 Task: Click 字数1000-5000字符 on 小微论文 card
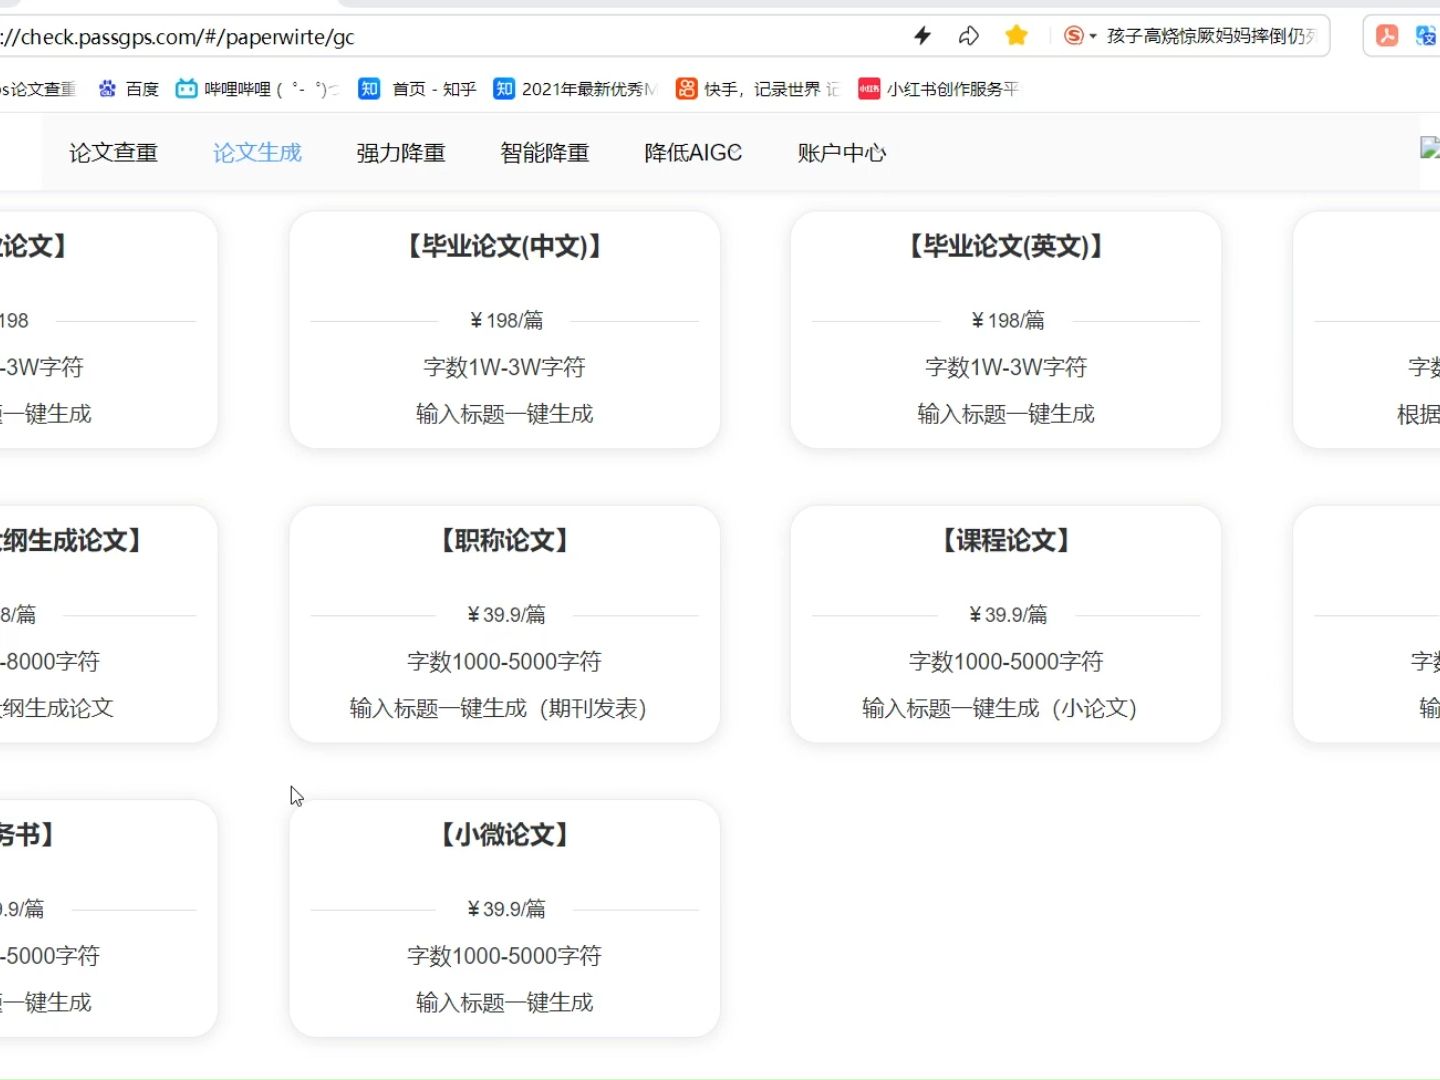pyautogui.click(x=504, y=956)
